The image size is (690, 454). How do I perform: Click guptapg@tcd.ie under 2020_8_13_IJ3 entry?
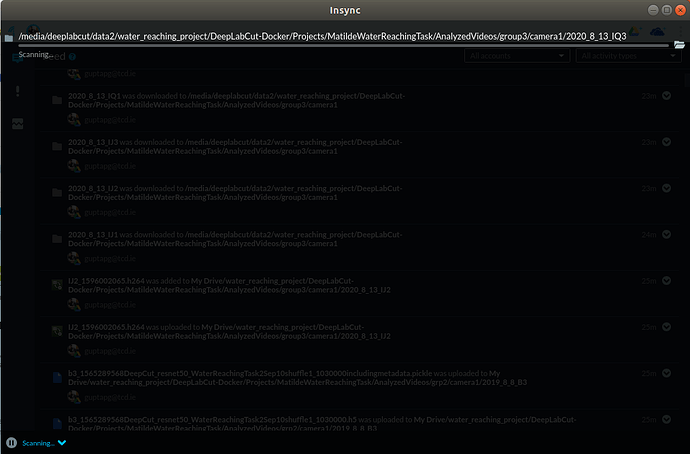click(x=110, y=166)
